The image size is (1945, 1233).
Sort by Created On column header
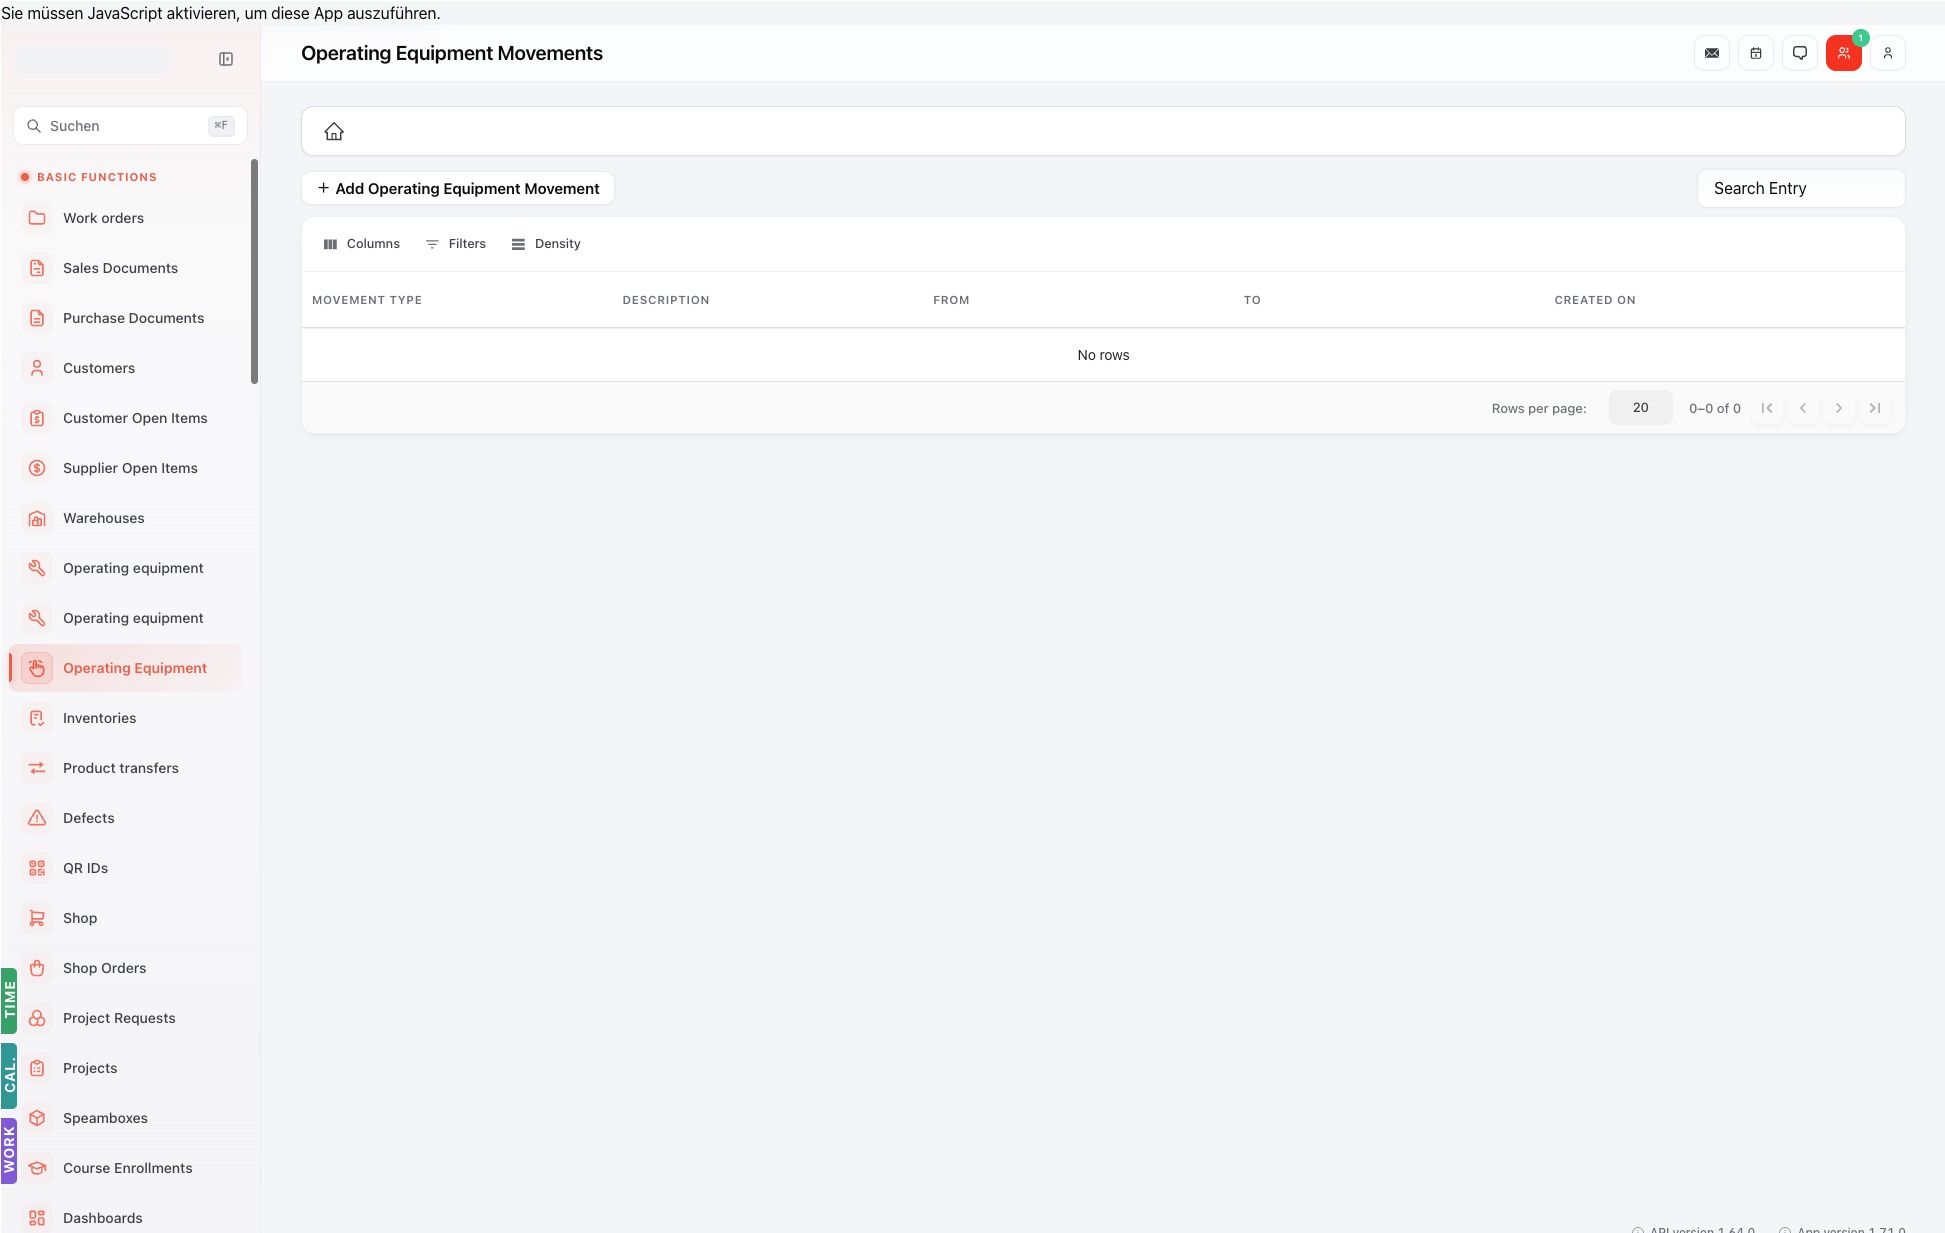pos(1595,300)
